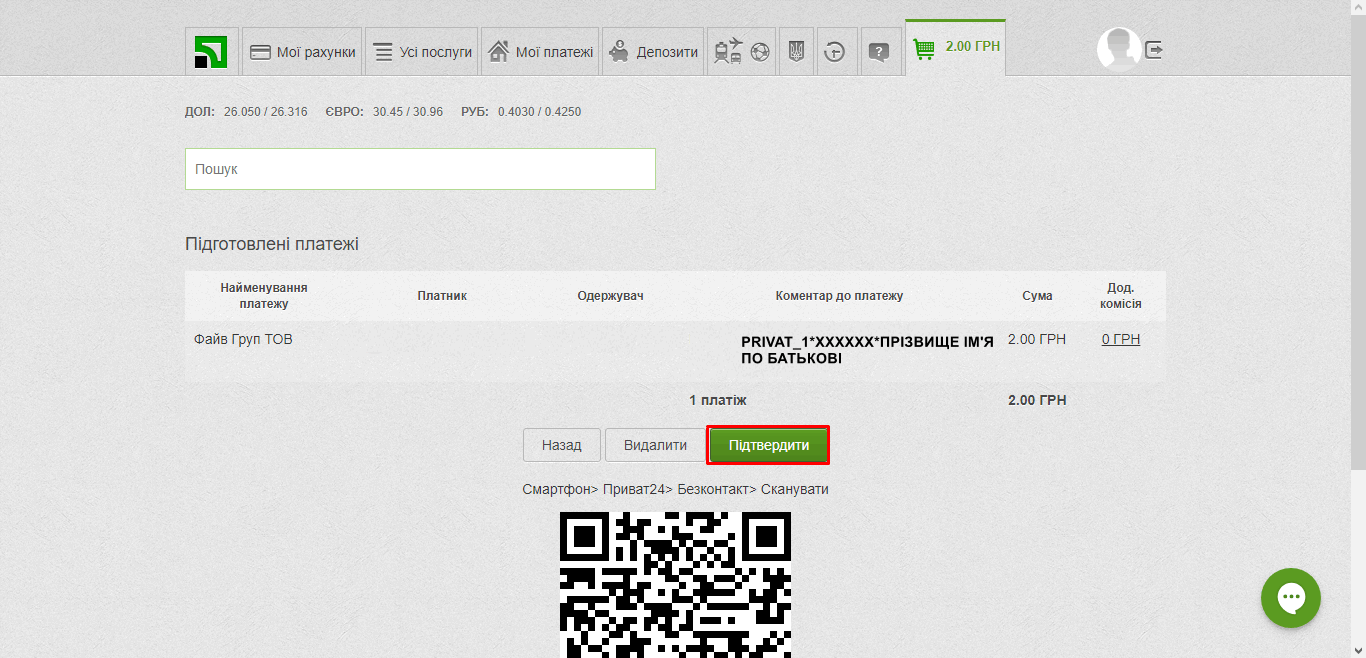The height and width of the screenshot is (658, 1366).
Task: Click the ЄВРО exchange rate value
Action: click(408, 112)
